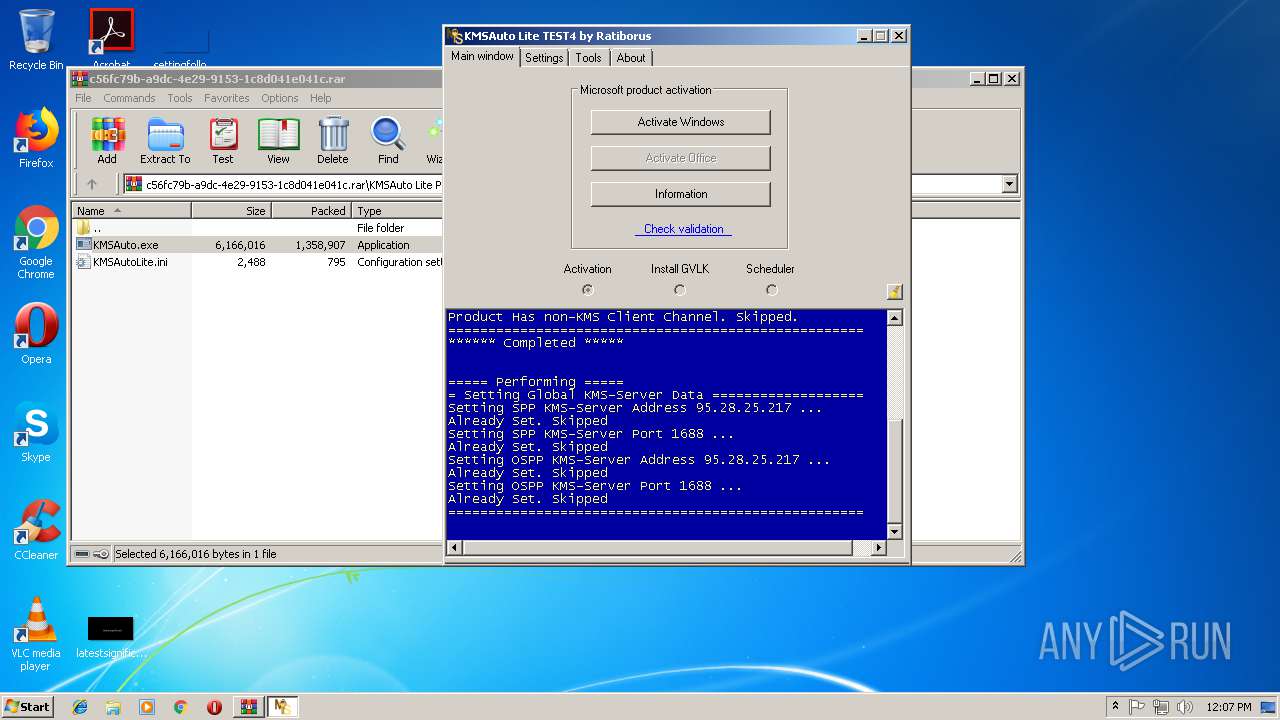Open the latestsignific desktop file

111,637
